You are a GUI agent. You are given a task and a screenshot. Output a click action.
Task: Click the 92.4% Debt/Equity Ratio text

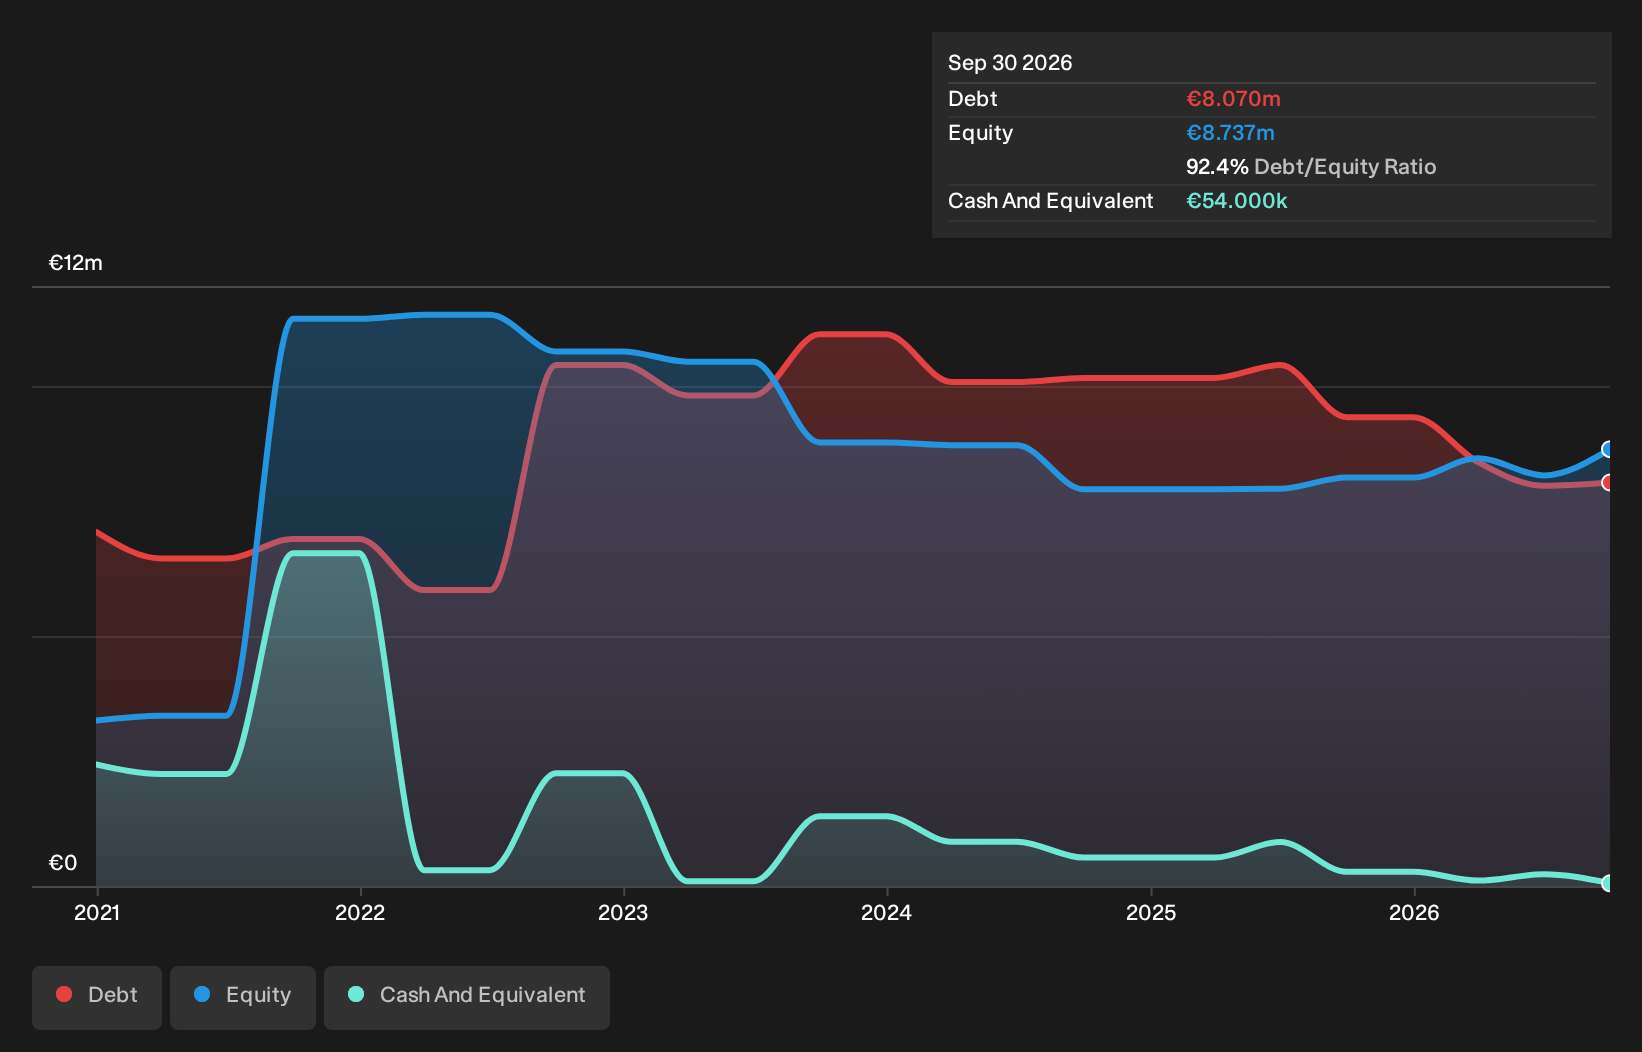coord(1311,167)
